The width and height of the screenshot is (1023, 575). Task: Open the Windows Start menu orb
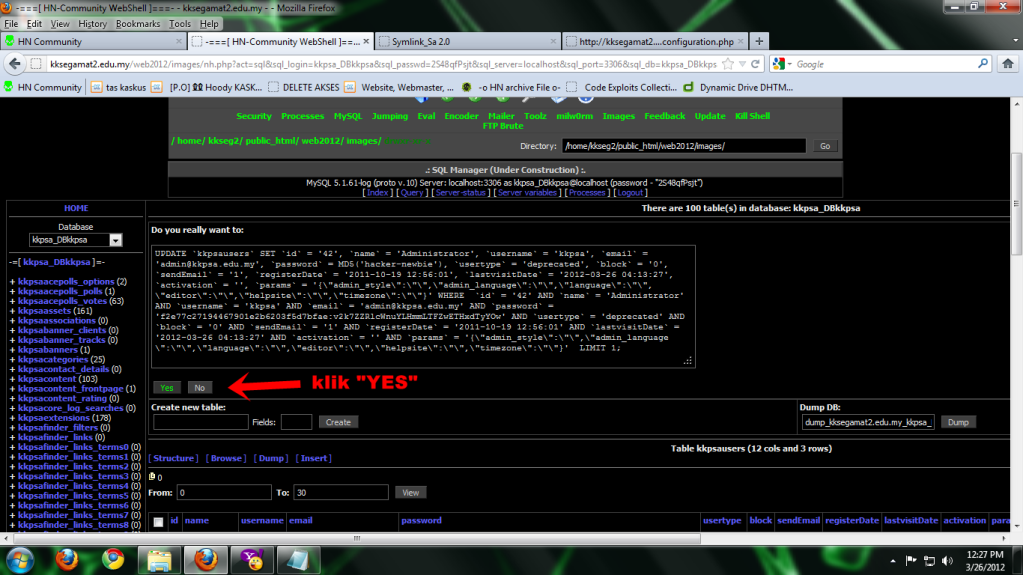coord(22,557)
